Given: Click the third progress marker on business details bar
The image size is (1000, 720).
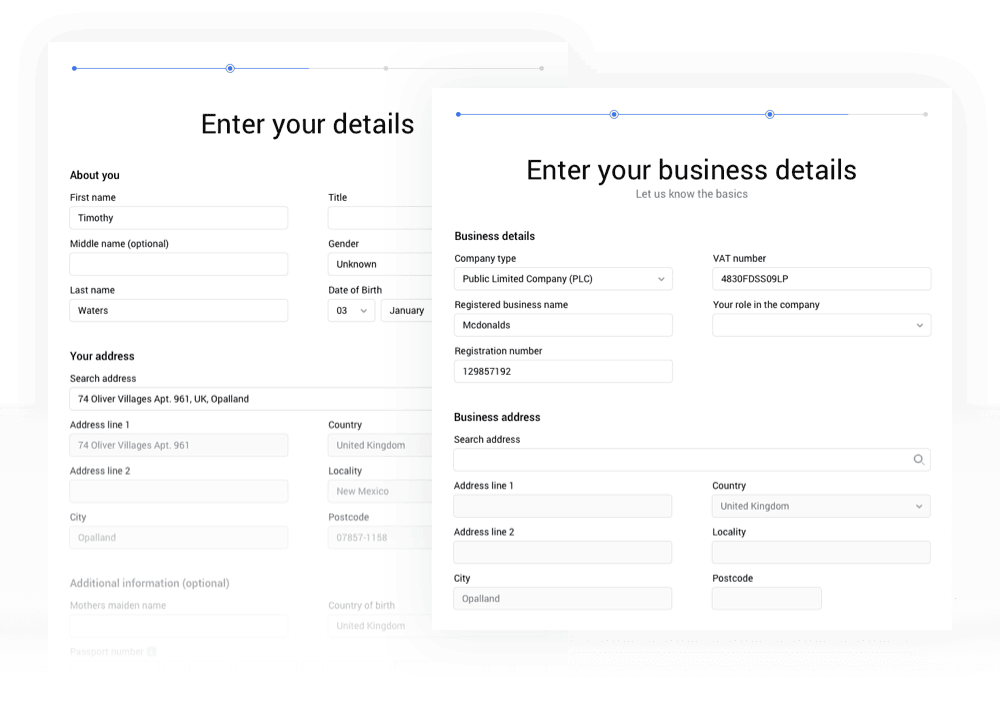Looking at the screenshot, I should click(769, 114).
